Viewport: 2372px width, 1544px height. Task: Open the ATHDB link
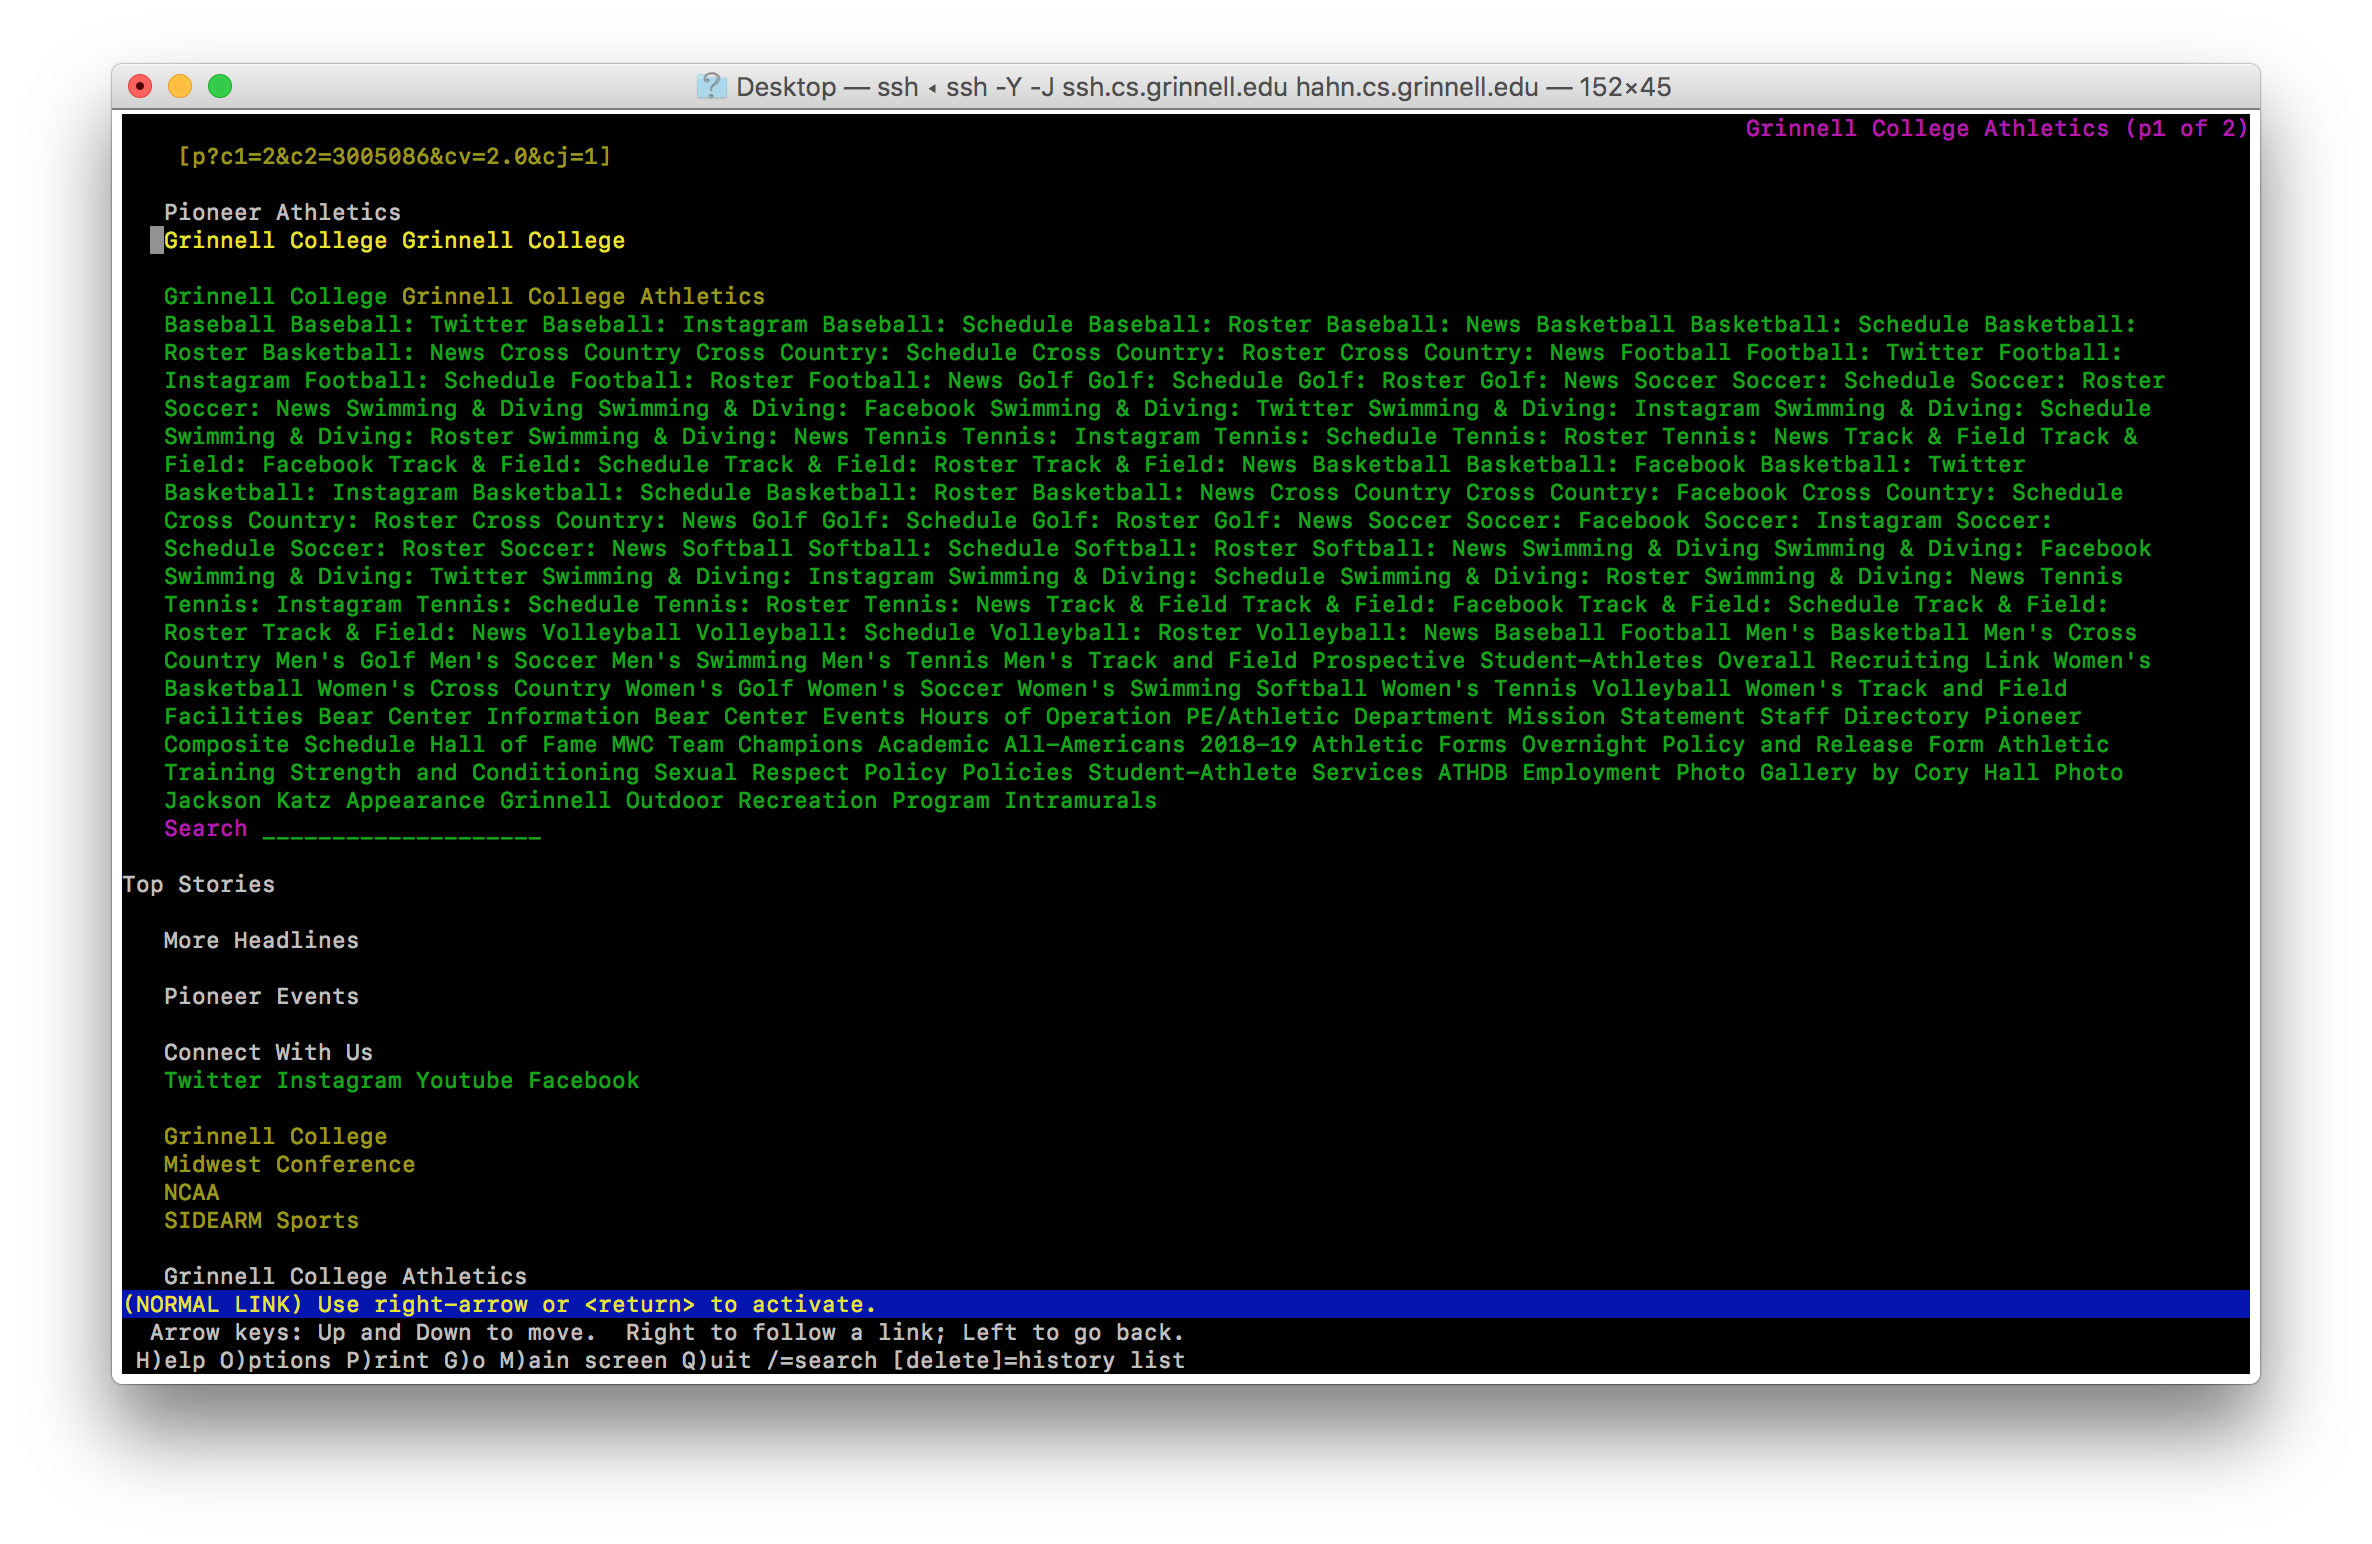click(1472, 773)
